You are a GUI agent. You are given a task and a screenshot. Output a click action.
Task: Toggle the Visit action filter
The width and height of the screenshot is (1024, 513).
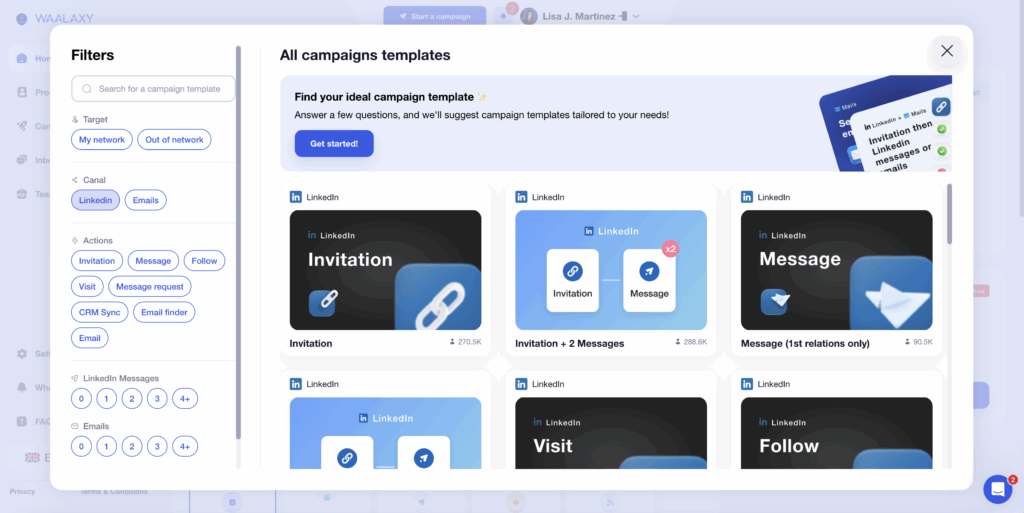point(87,287)
